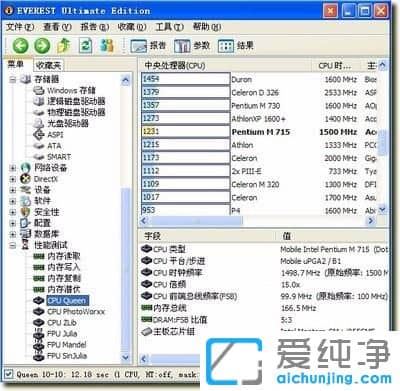The height and width of the screenshot is (391, 400).
Task: Click the 值 column header
Action: pyautogui.click(x=332, y=236)
